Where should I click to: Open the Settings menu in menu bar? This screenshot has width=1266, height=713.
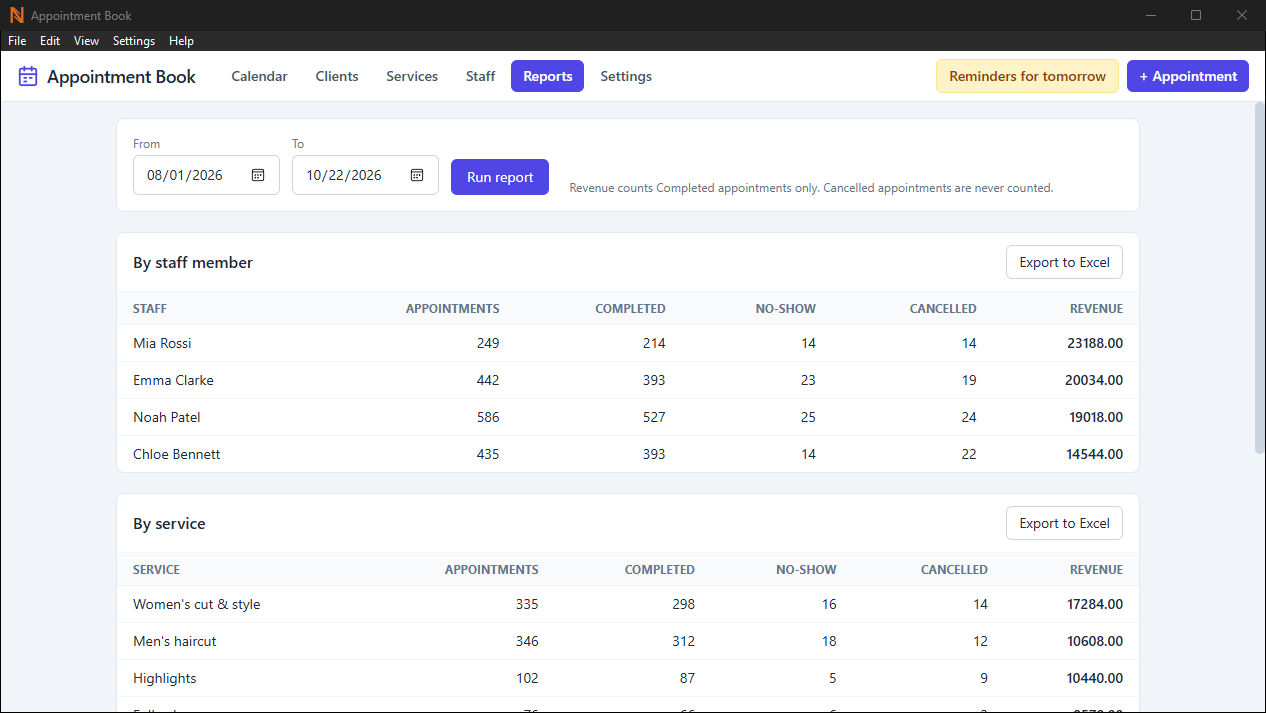(x=134, y=41)
